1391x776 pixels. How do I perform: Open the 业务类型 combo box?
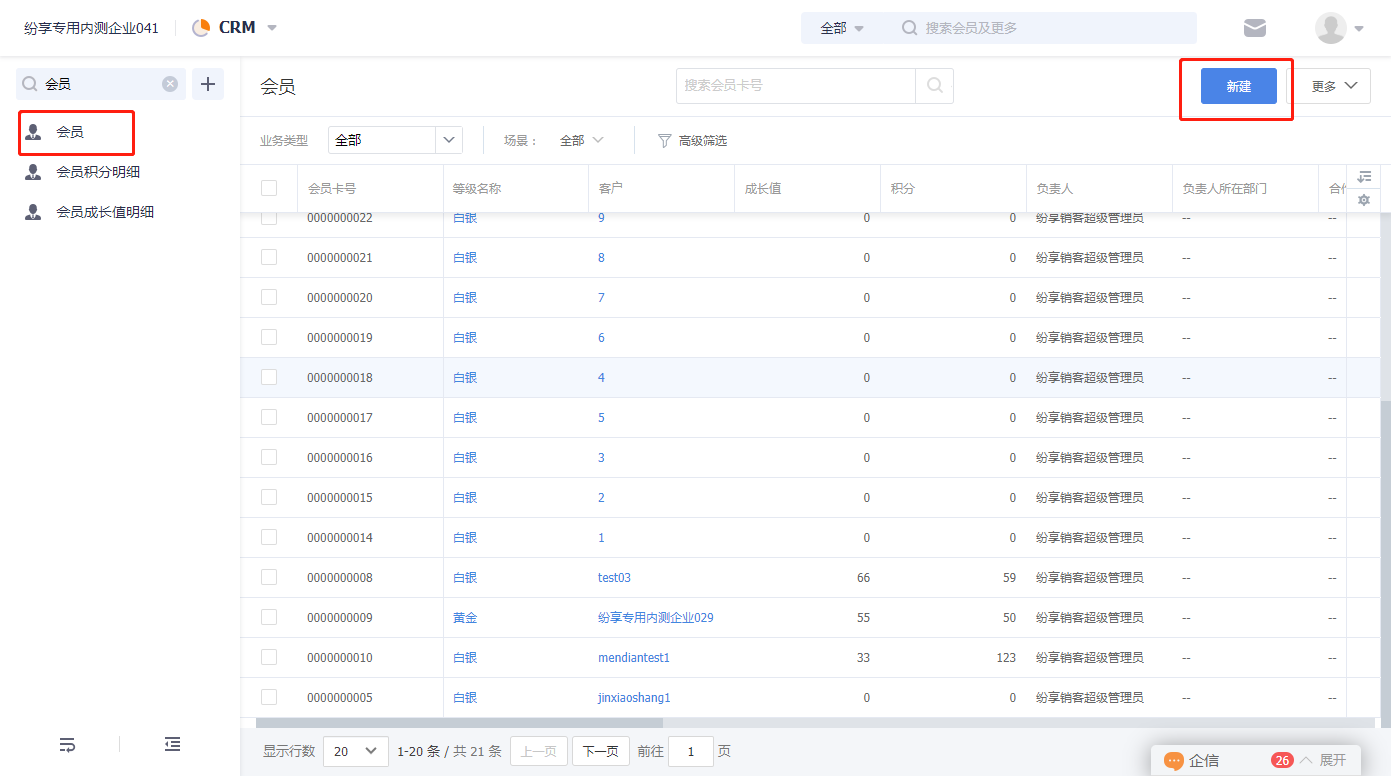click(x=395, y=140)
